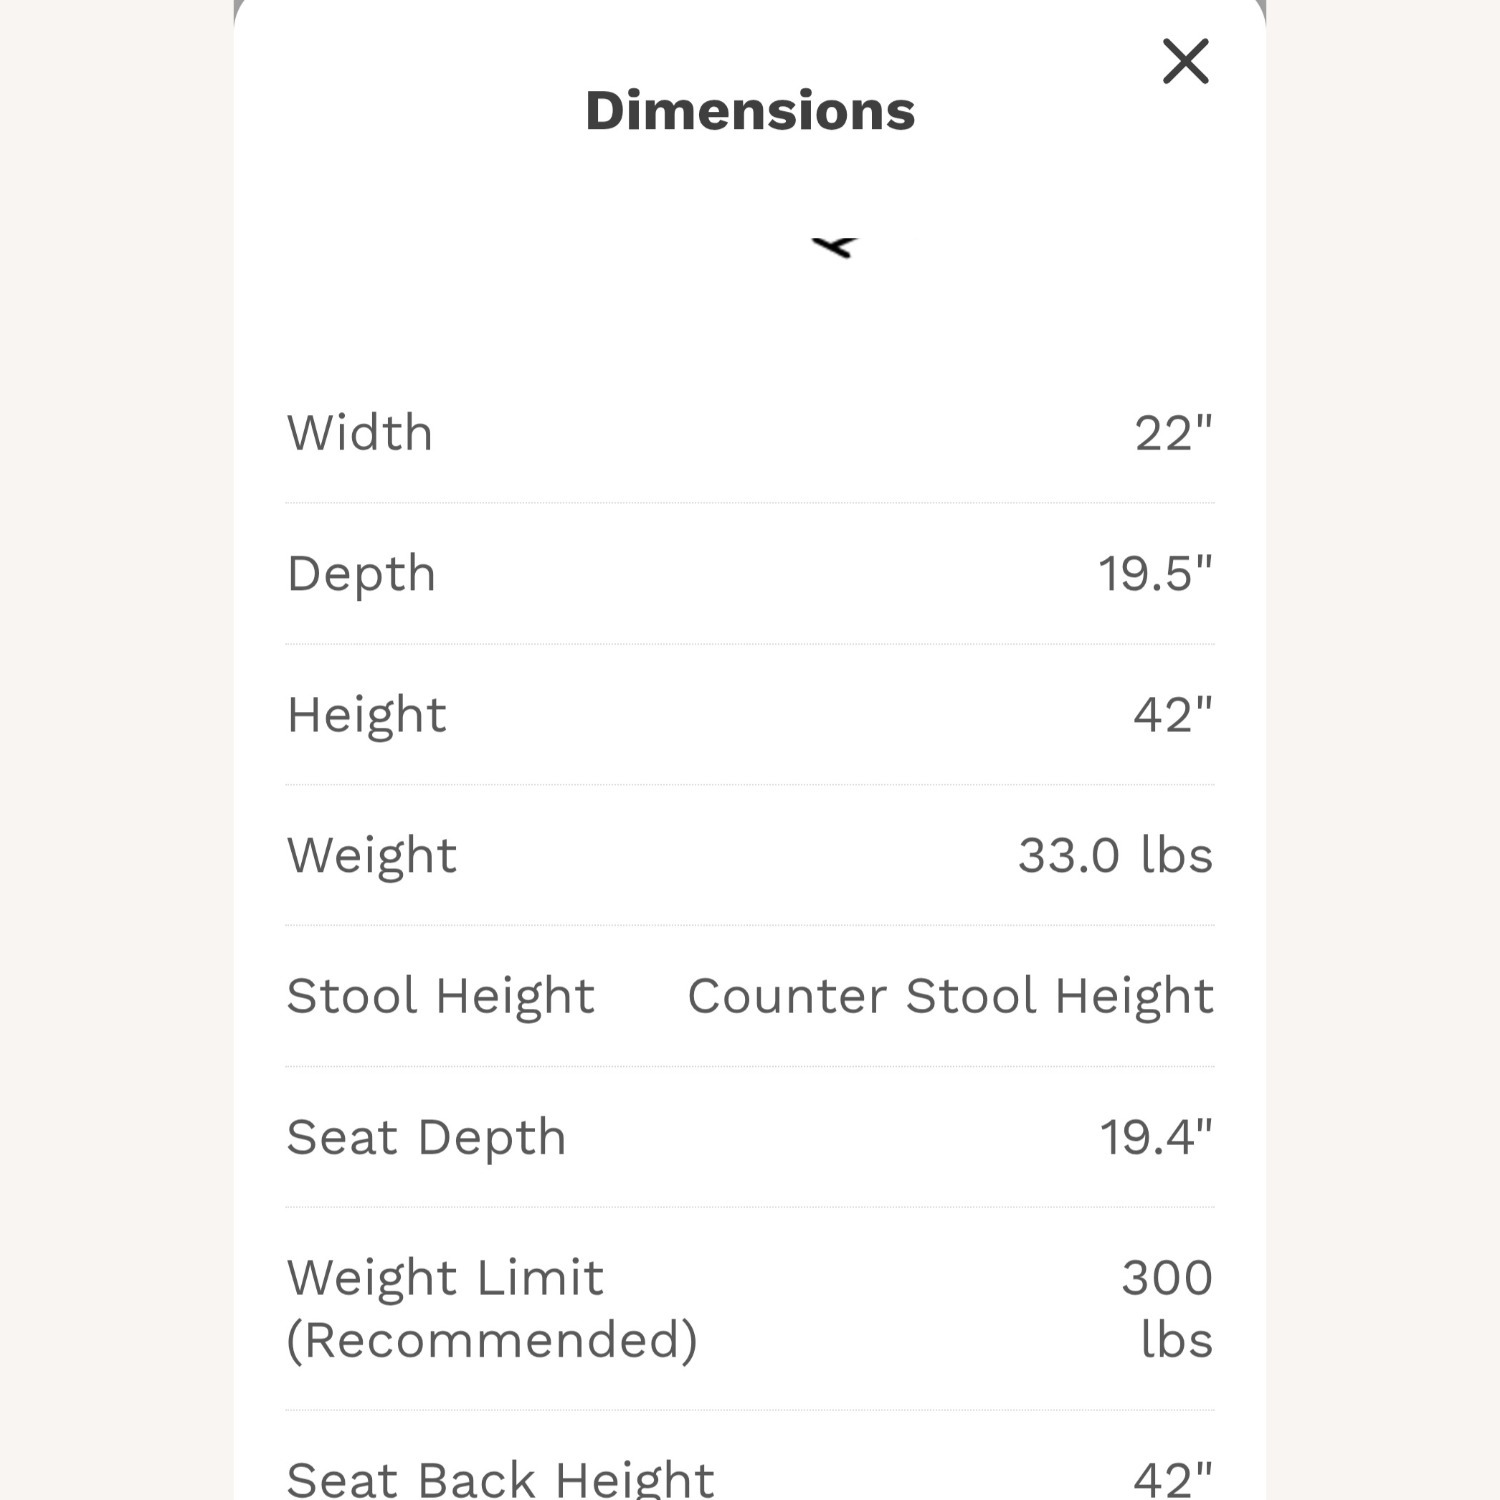Select the 19.4" seat depth value
The height and width of the screenshot is (1500, 1500).
[x=1158, y=1137]
